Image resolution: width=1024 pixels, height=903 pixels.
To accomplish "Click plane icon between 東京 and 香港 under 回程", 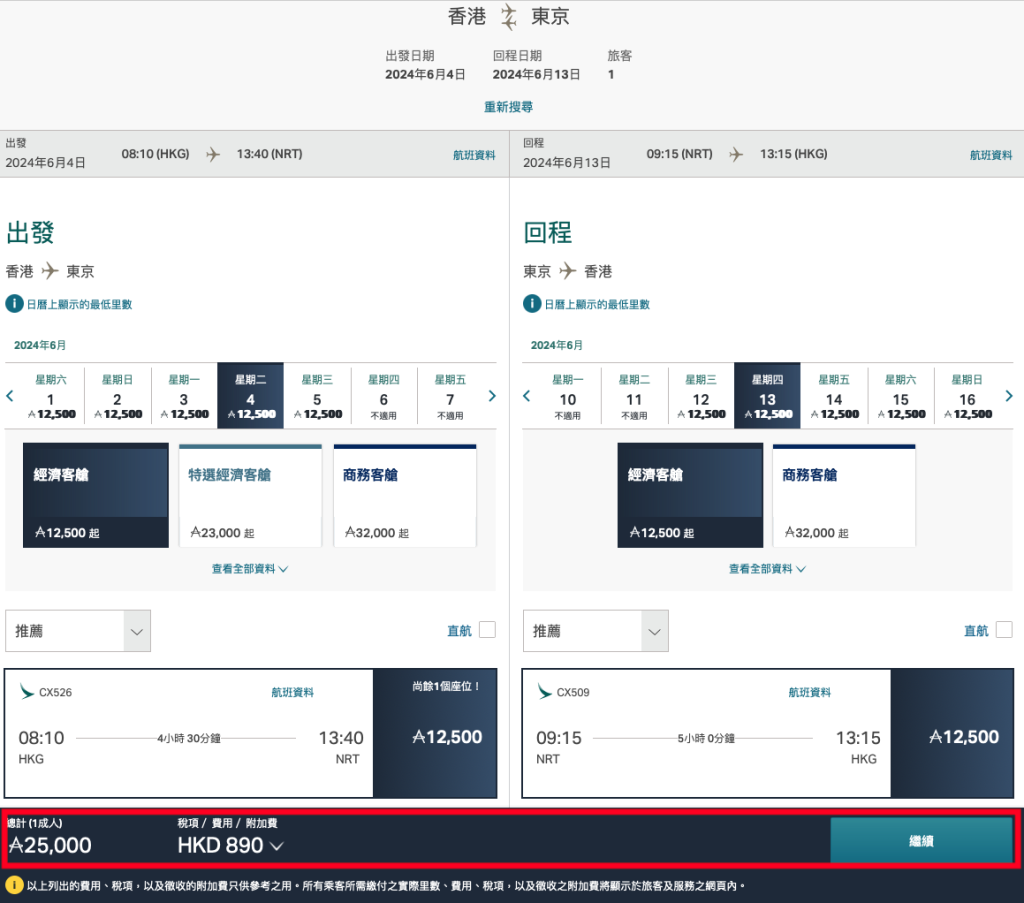I will (568, 270).
